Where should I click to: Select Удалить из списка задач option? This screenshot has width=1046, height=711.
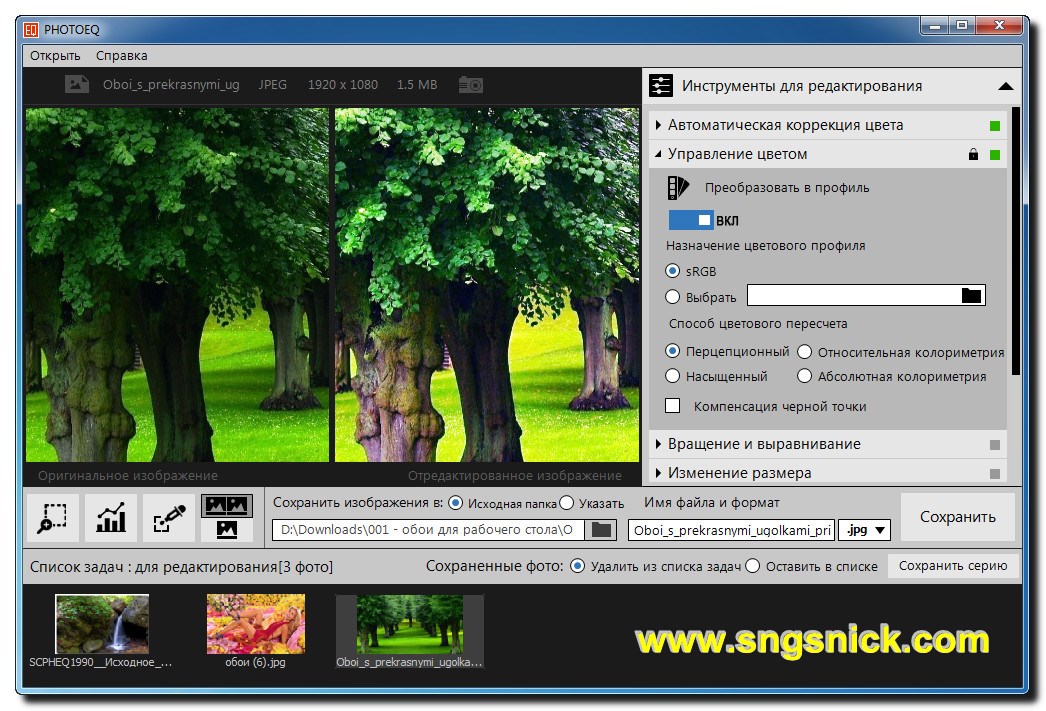pos(578,566)
